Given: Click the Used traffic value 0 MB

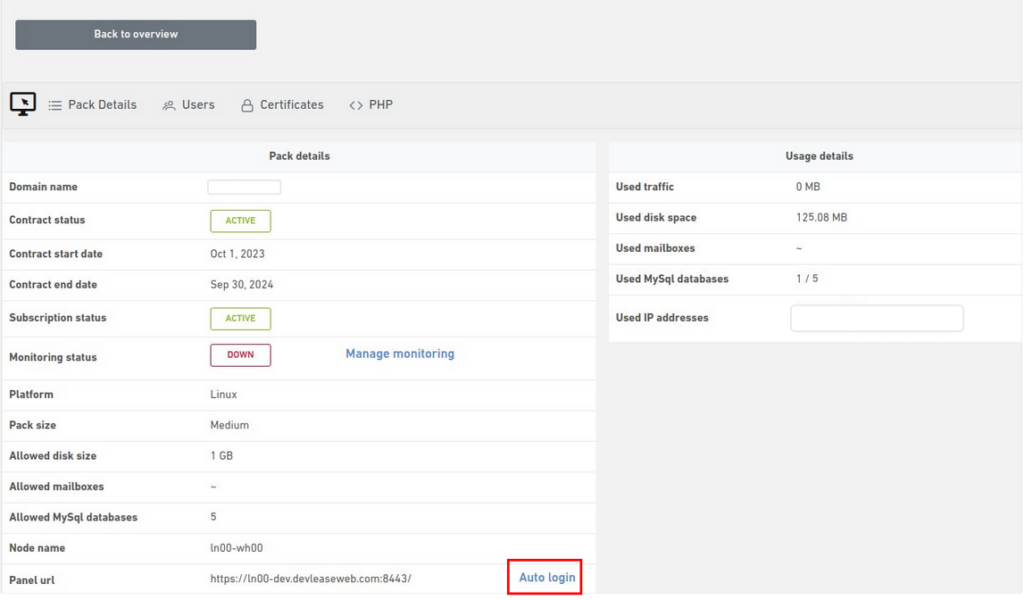Looking at the screenshot, I should pos(808,187).
